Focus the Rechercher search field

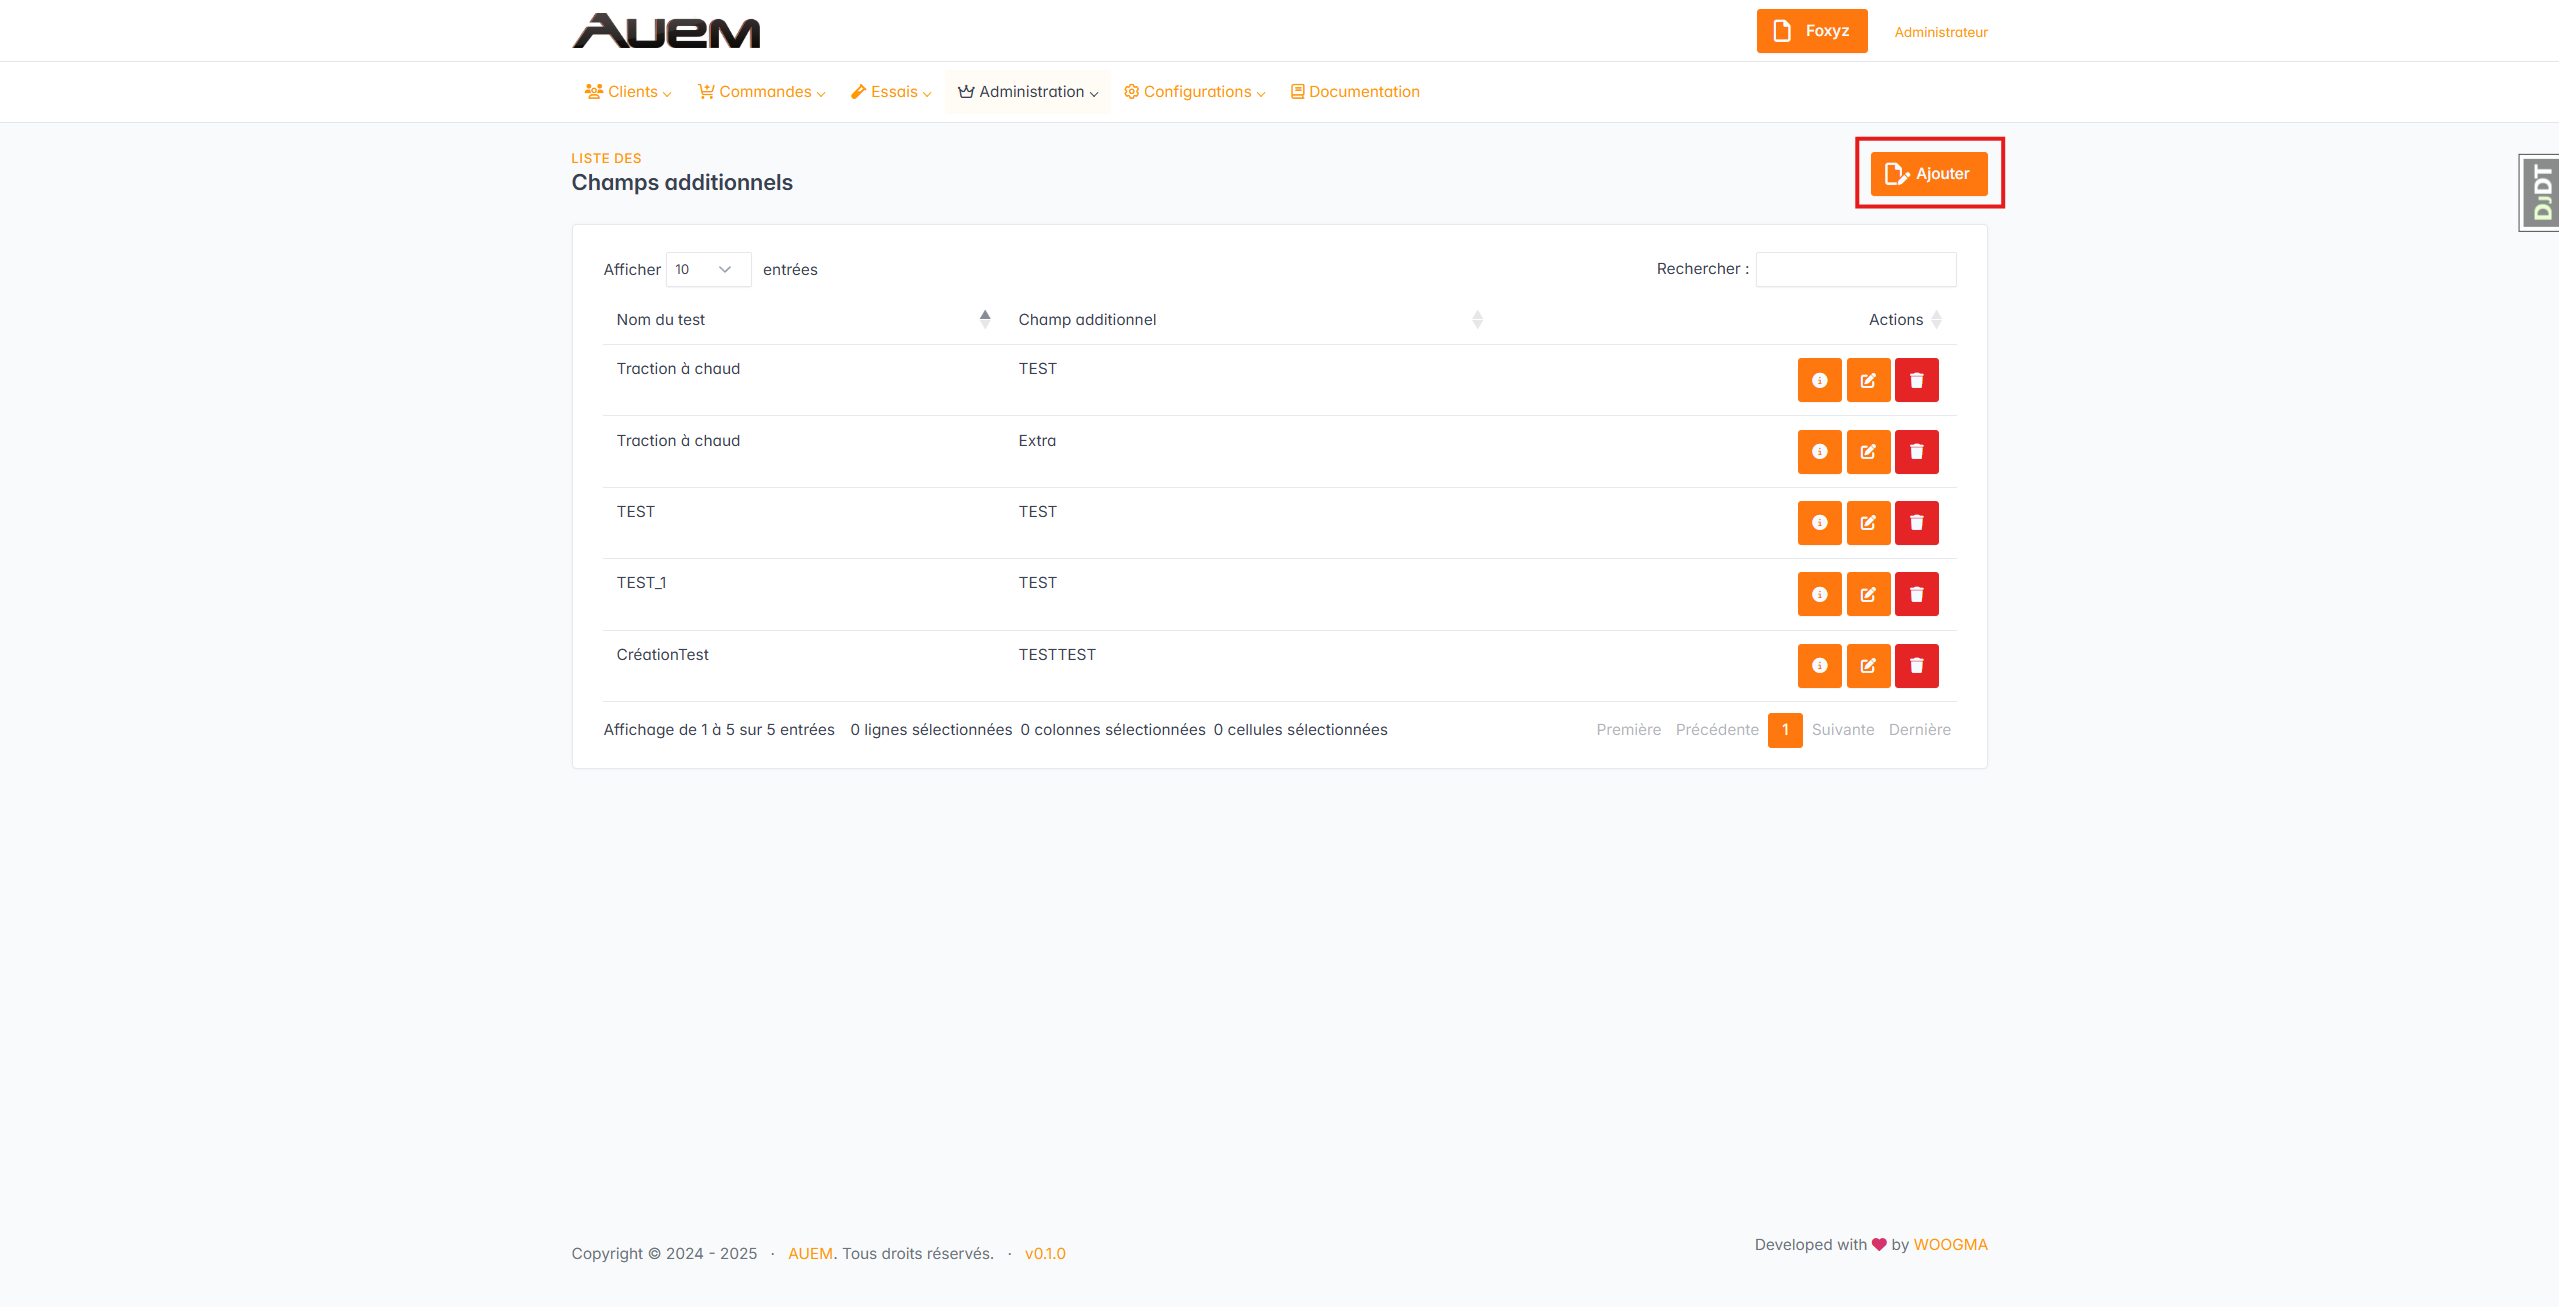pyautogui.click(x=1855, y=270)
